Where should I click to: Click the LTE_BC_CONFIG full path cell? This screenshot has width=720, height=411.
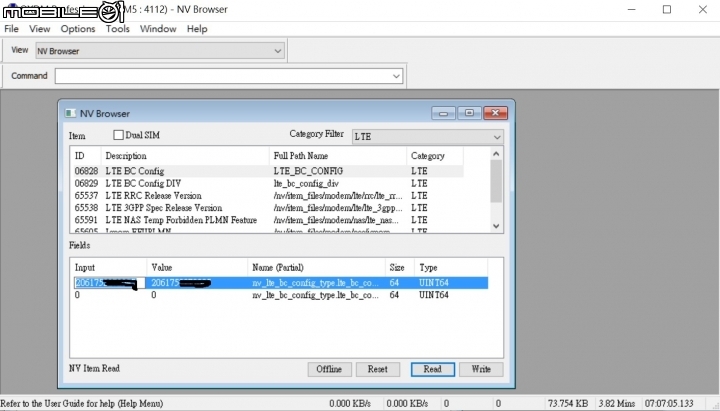click(308, 171)
